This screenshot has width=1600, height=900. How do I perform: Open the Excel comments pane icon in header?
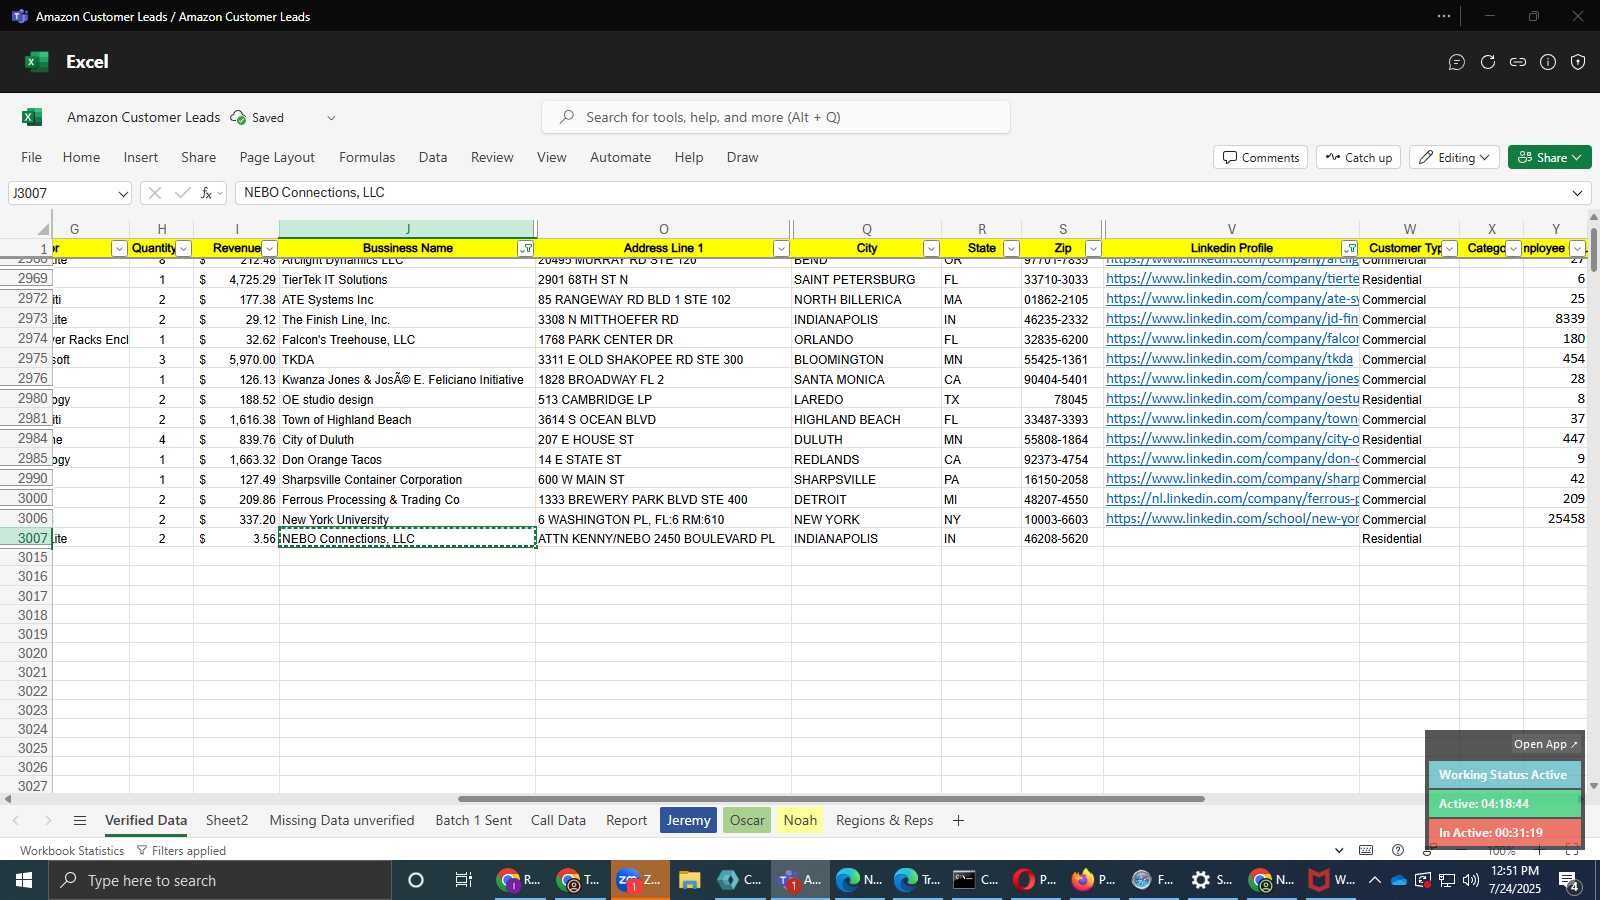click(x=1457, y=62)
